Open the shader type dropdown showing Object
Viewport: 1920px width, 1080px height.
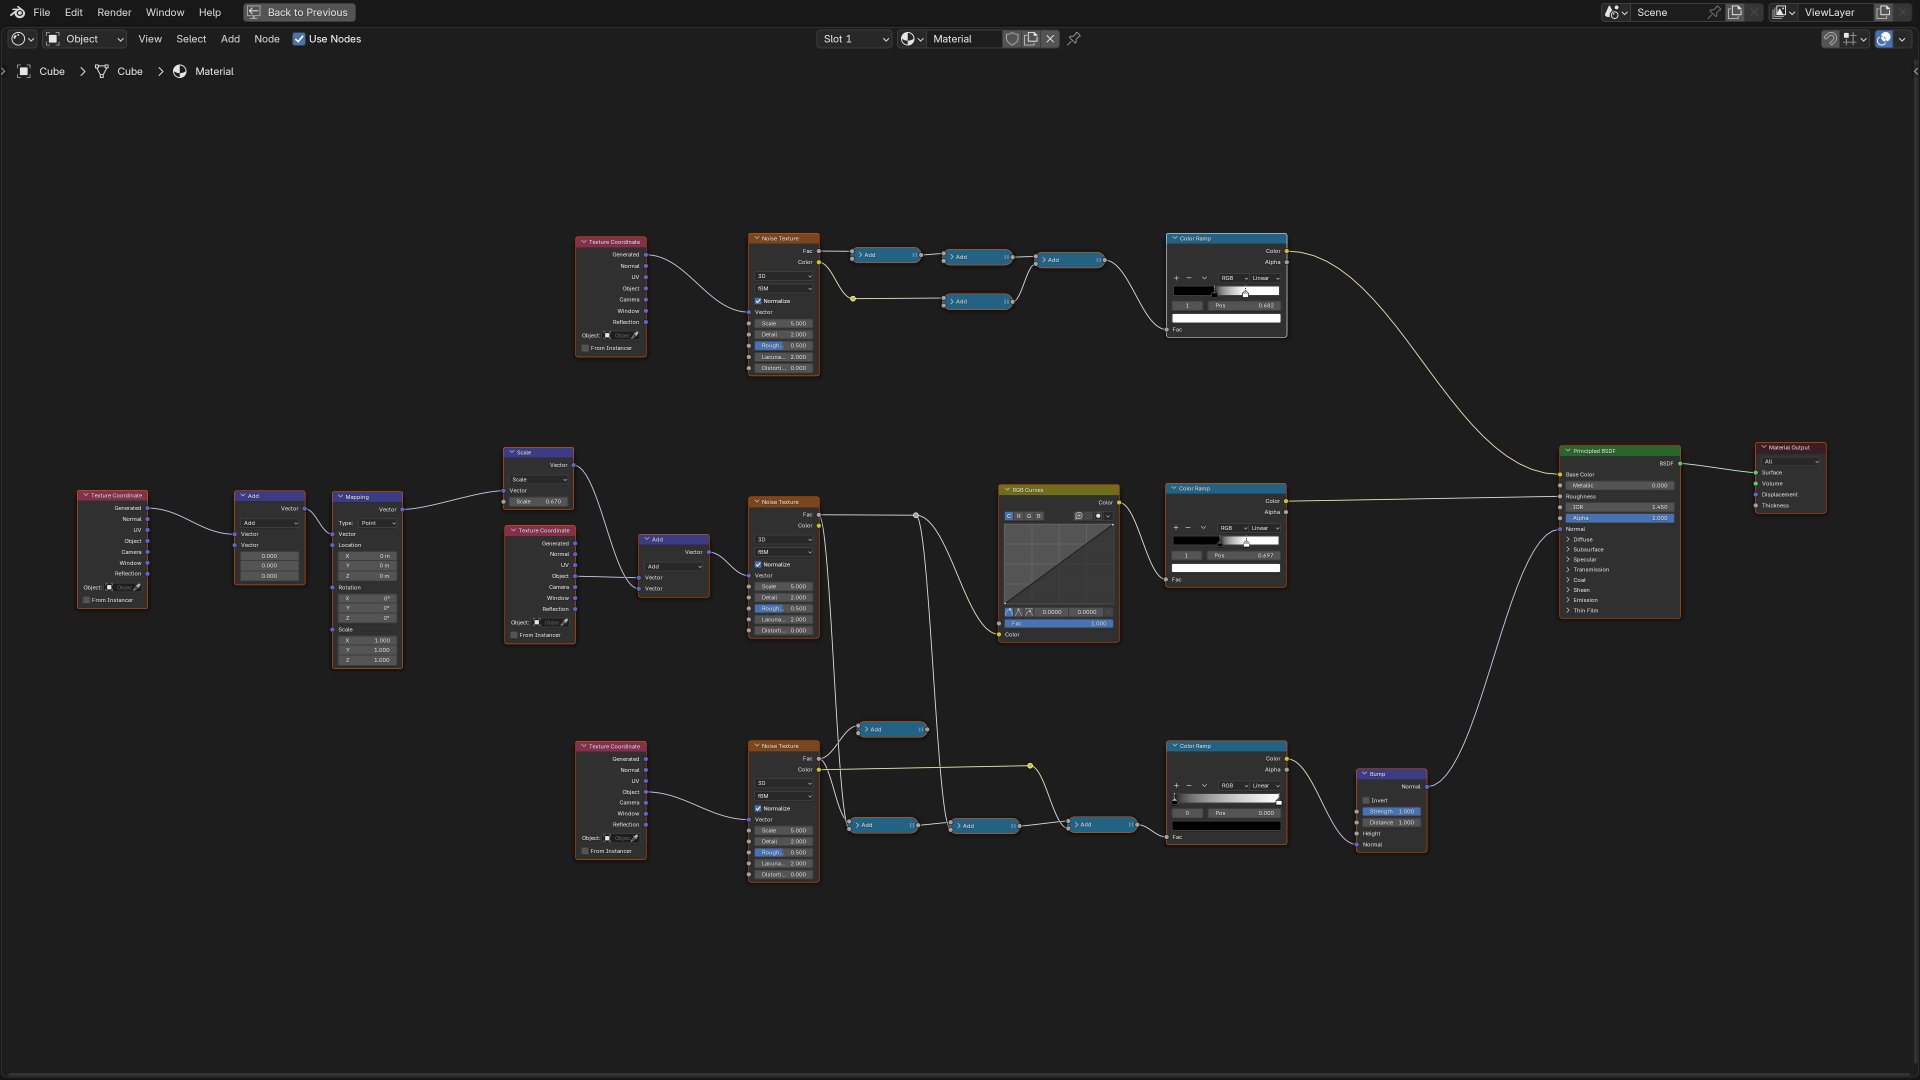point(85,39)
